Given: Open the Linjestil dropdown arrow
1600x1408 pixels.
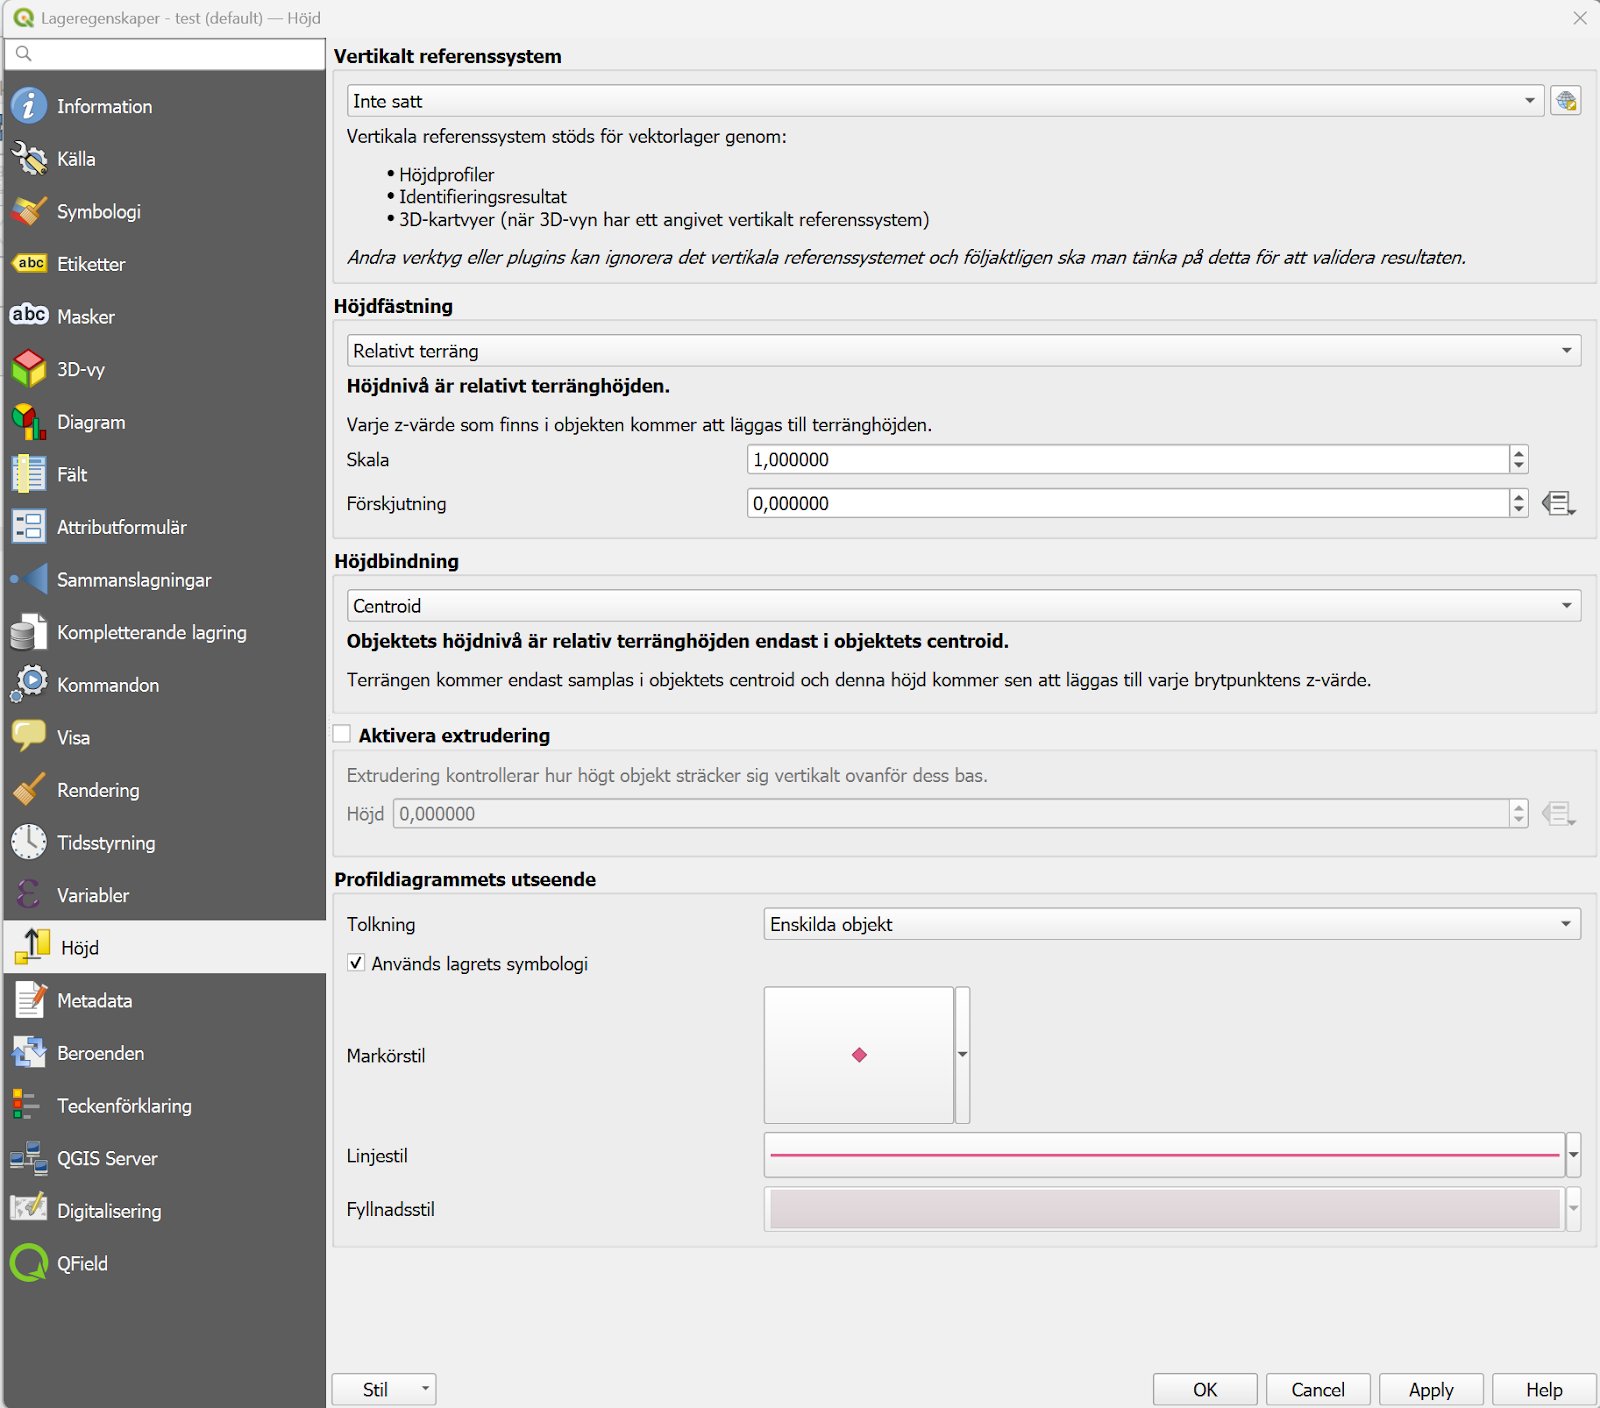Looking at the screenshot, I should [x=1573, y=1155].
